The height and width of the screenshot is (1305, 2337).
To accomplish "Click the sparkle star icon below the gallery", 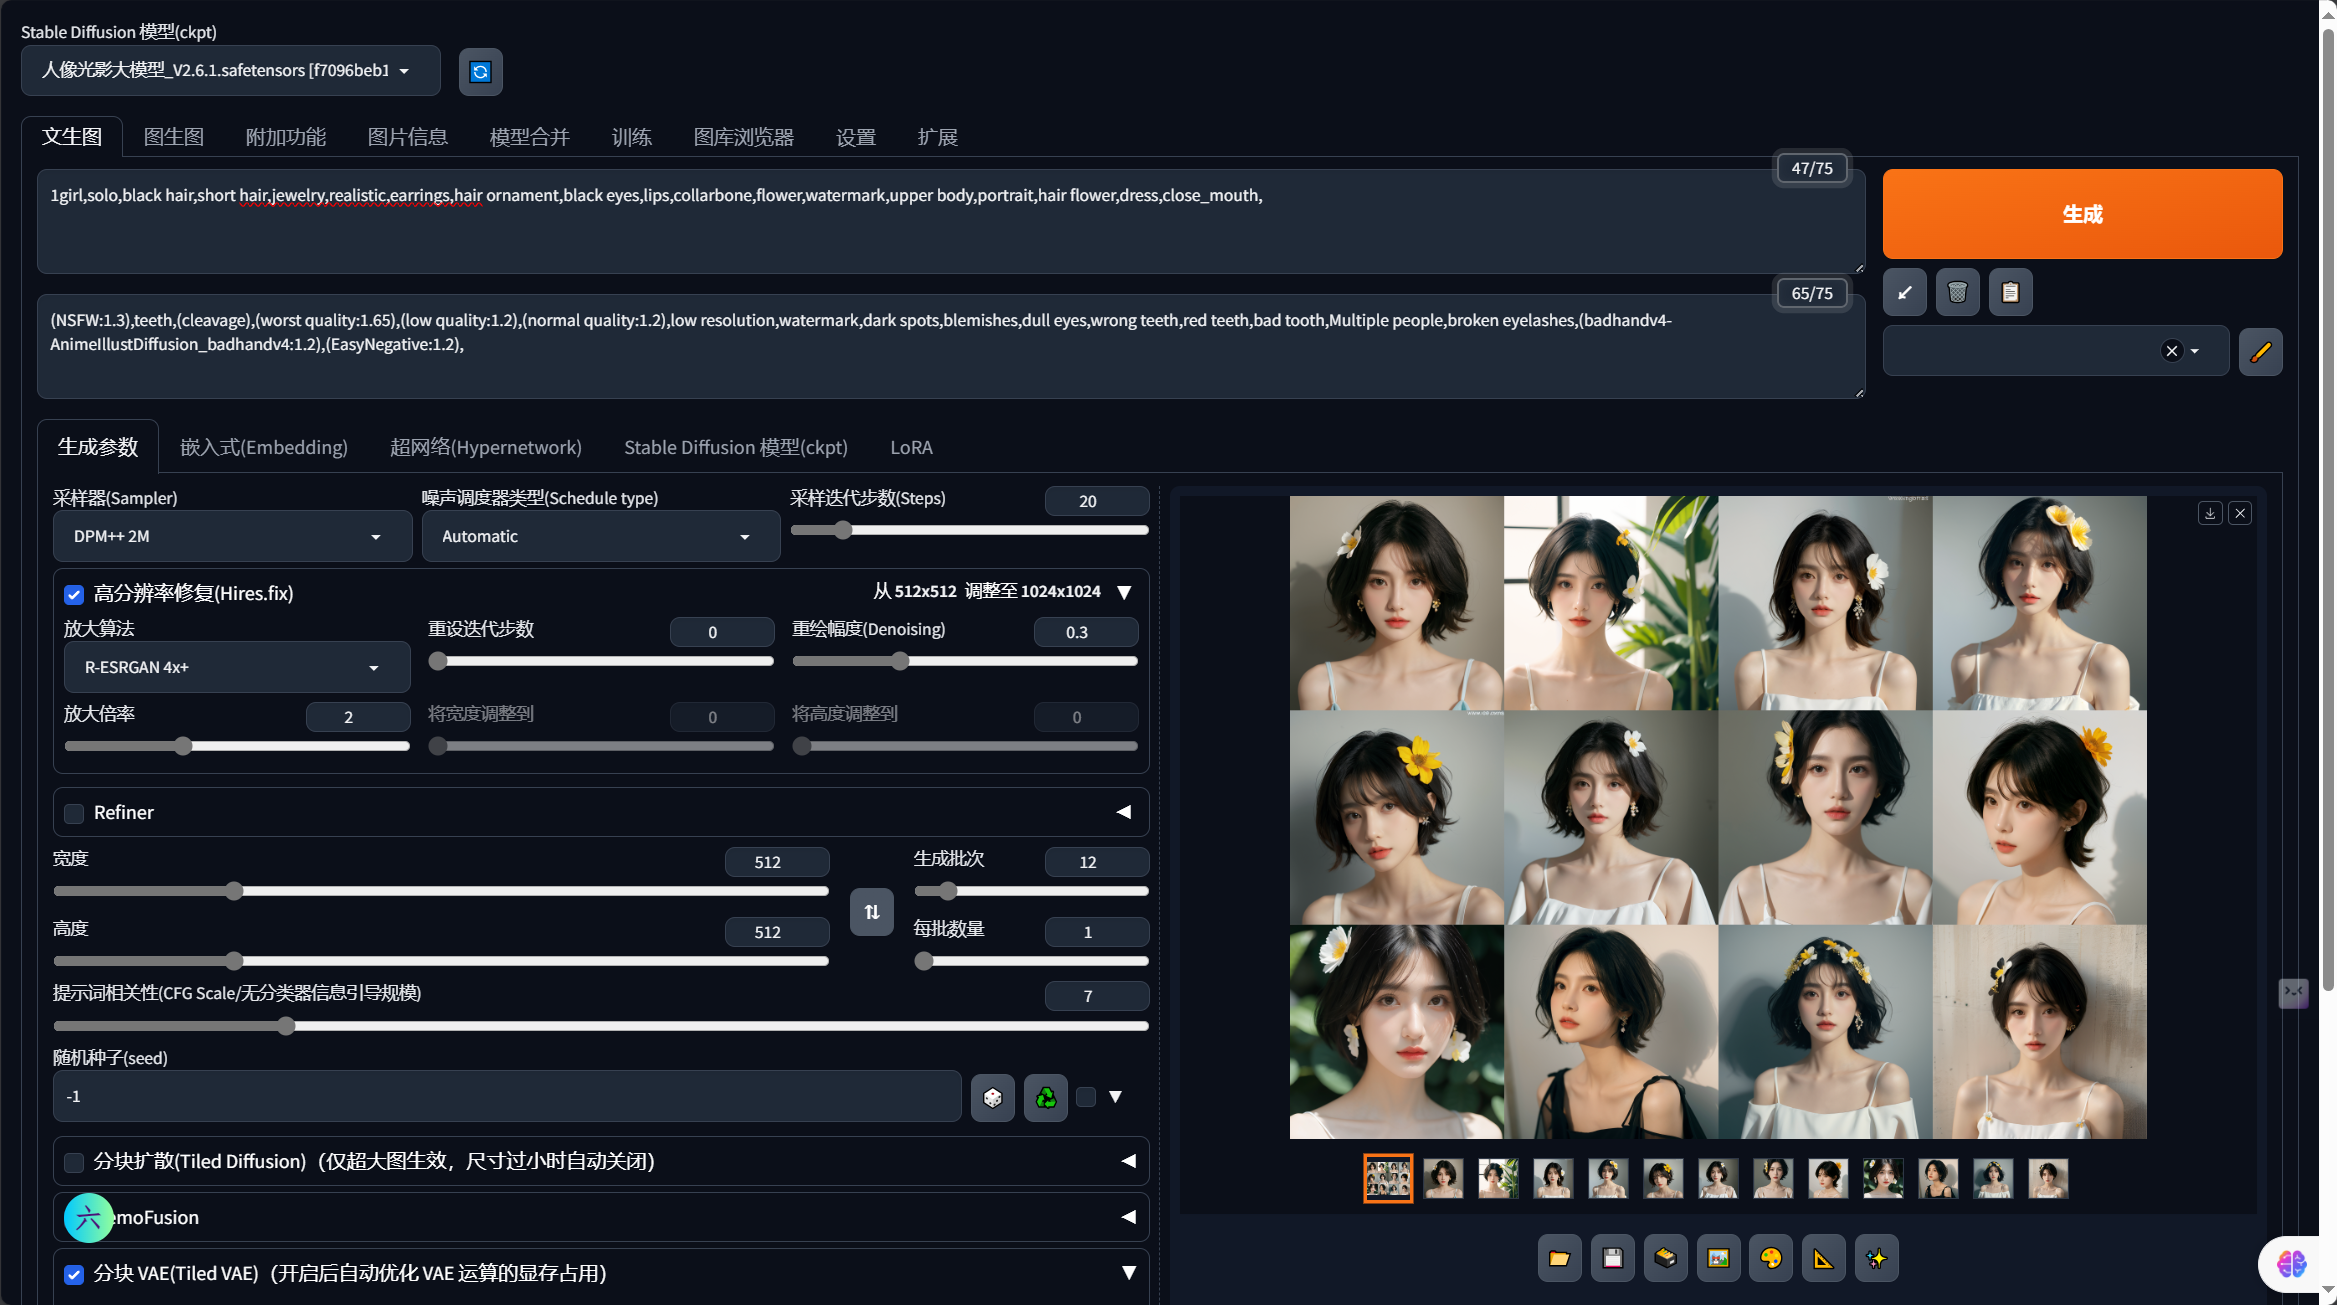I will (1876, 1258).
